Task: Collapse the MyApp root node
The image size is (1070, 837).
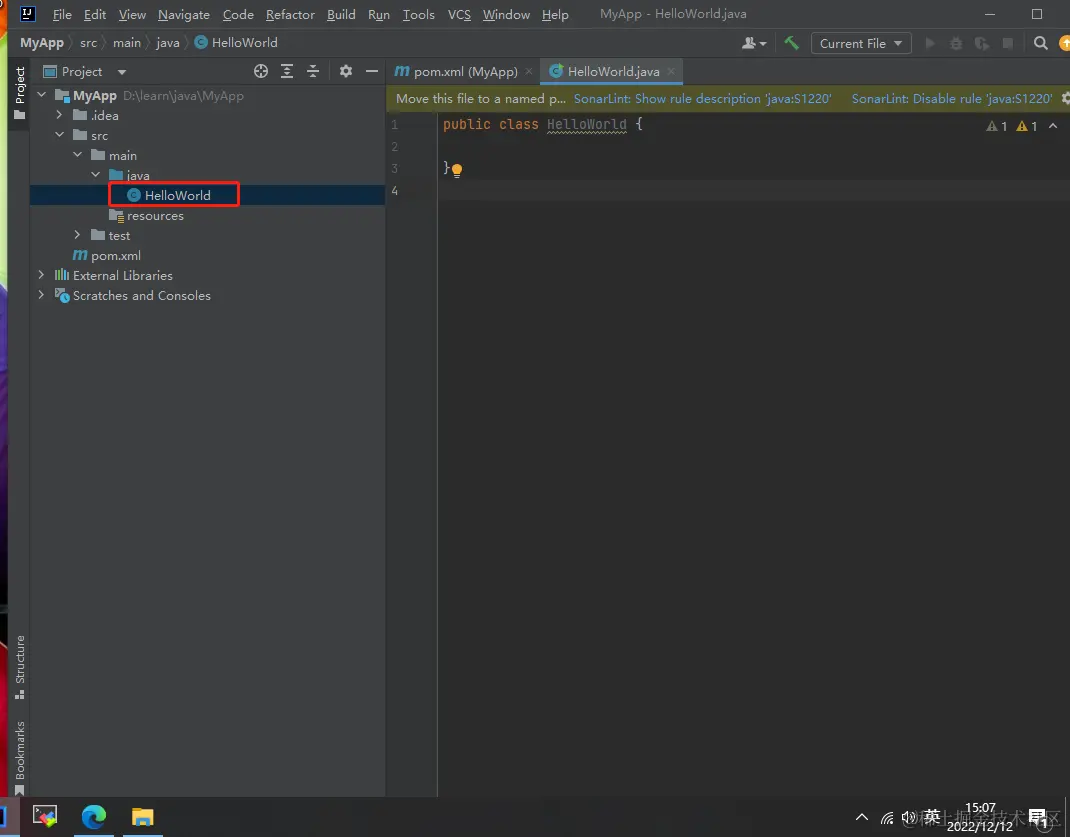Action: tap(42, 95)
